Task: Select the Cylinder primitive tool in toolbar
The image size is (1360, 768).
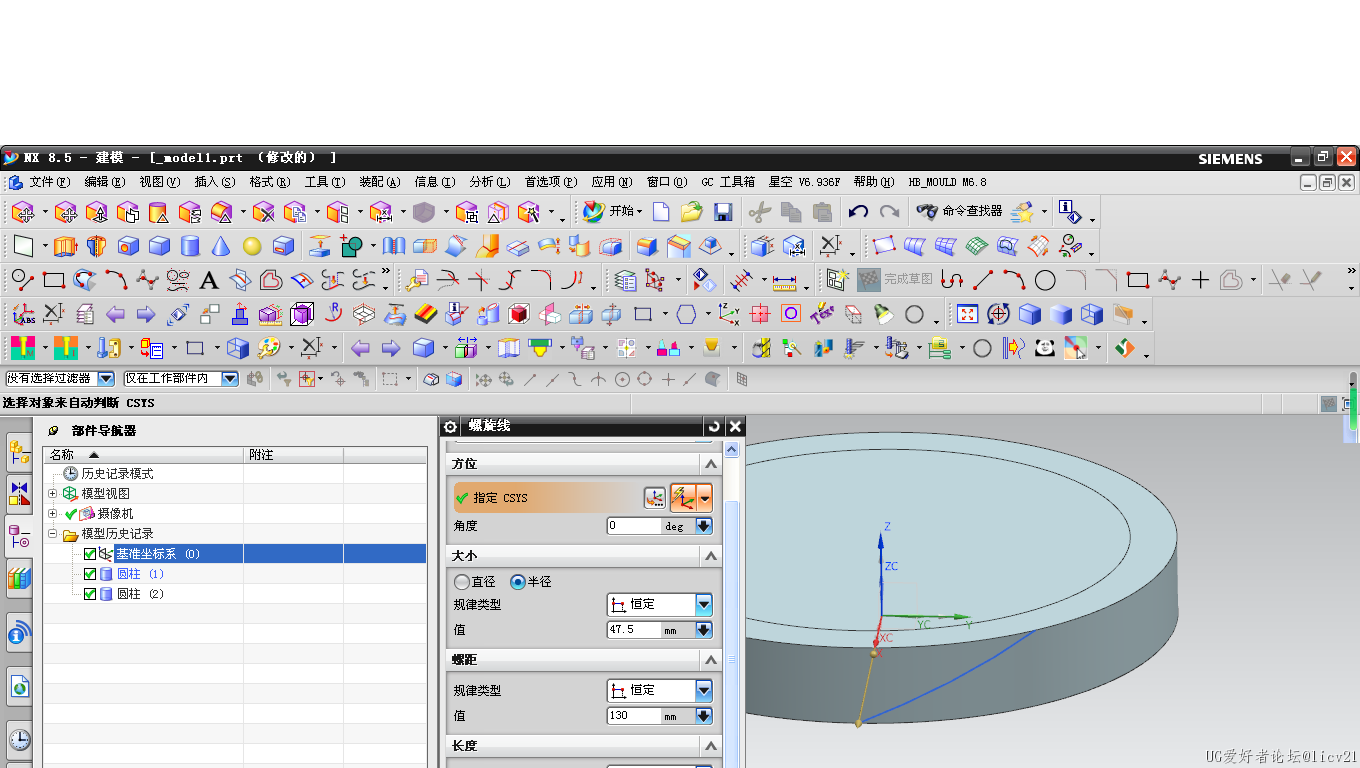Action: 190,246
